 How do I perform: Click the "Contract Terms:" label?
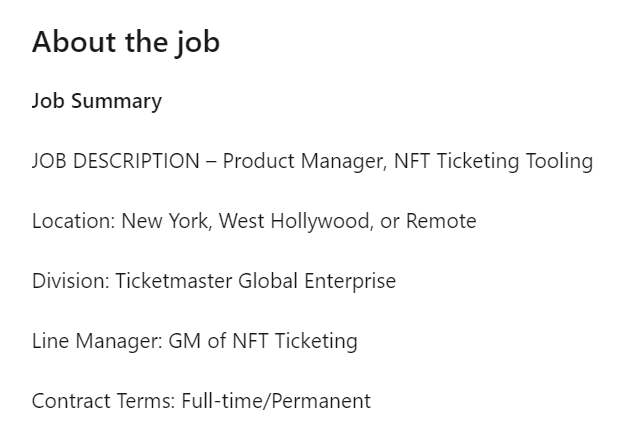pos(103,401)
